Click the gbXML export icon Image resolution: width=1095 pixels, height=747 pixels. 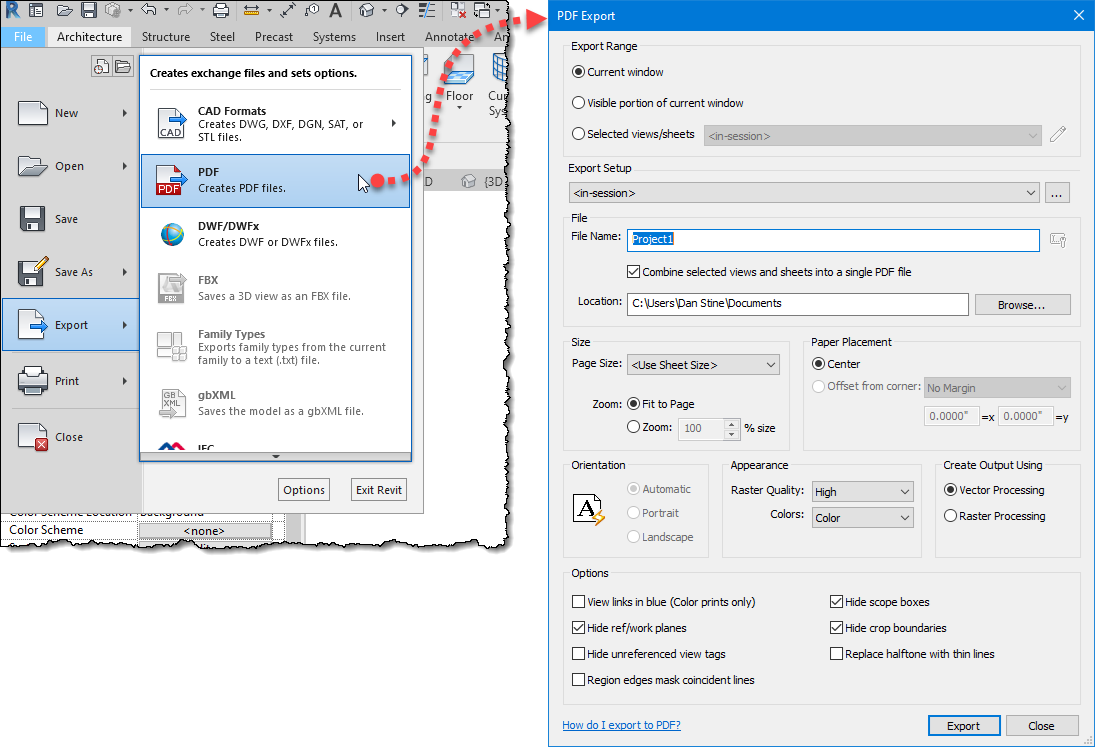pyautogui.click(x=172, y=404)
